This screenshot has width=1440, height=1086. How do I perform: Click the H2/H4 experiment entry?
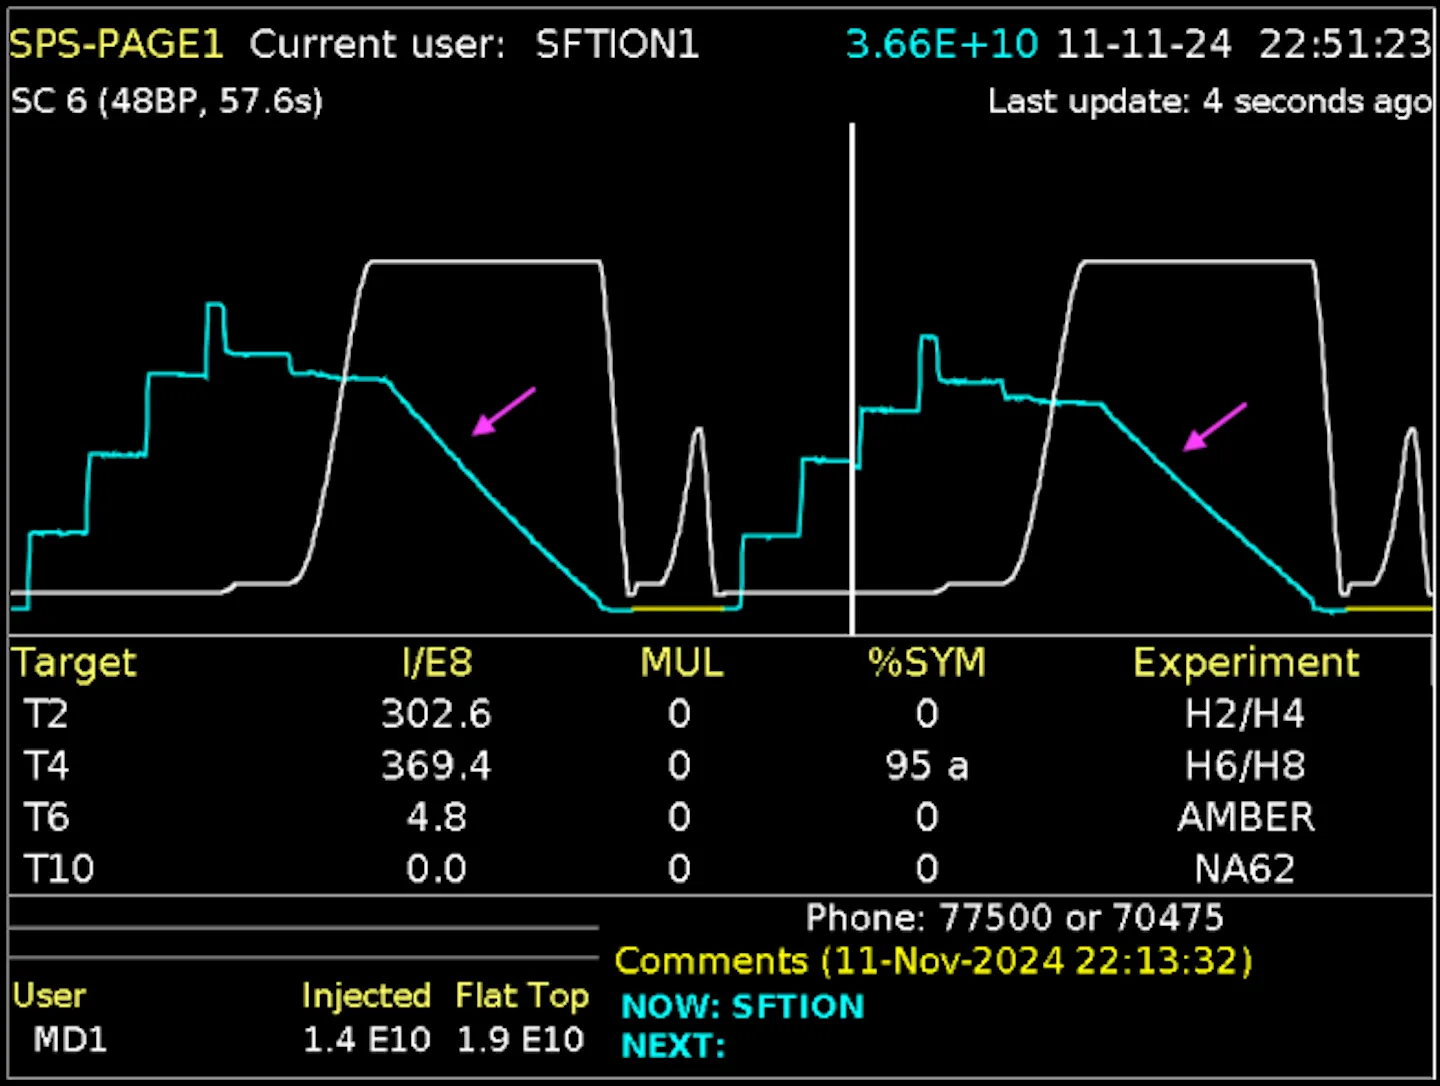click(1245, 714)
